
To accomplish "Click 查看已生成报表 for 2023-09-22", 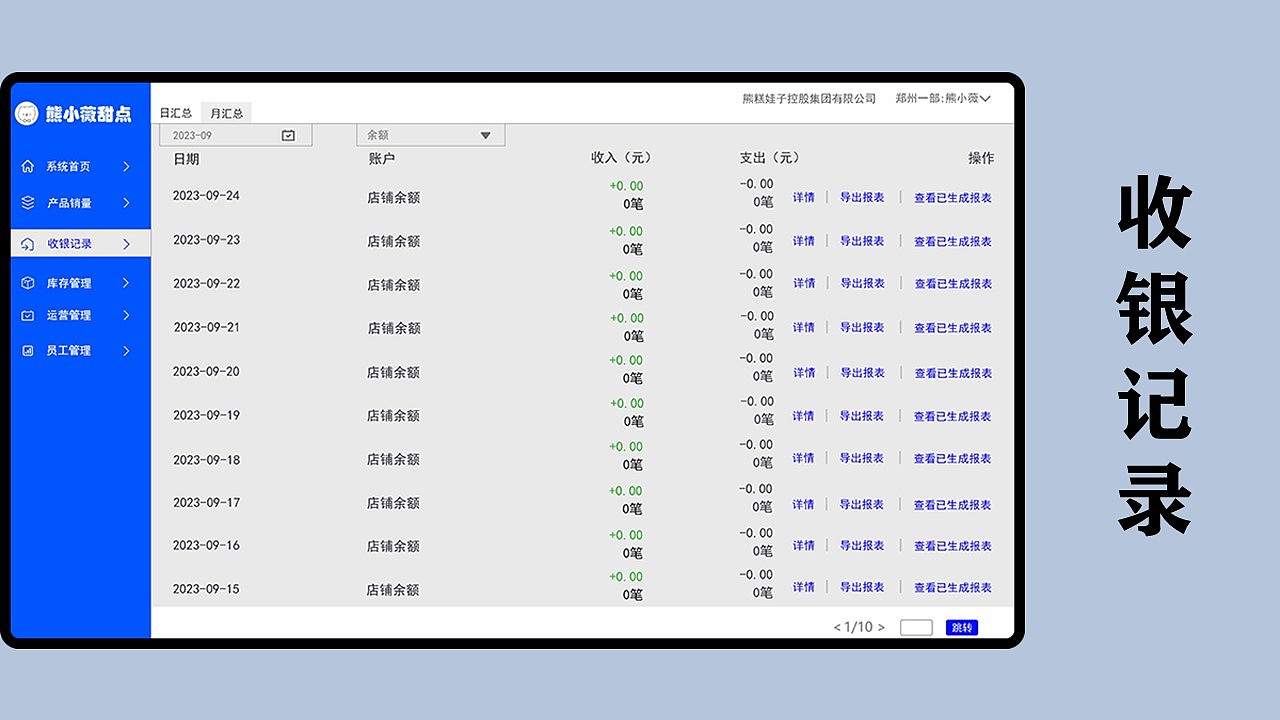I will pyautogui.click(x=953, y=284).
